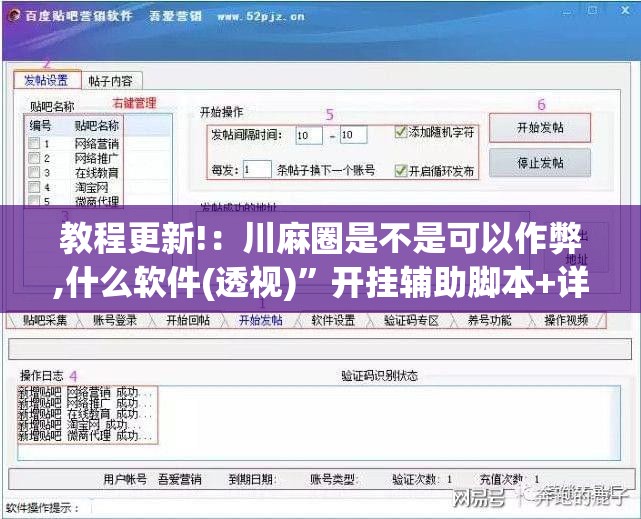Open the 贴吧采集 bottom tab
Screen dimensions: 641x519
click(45, 320)
